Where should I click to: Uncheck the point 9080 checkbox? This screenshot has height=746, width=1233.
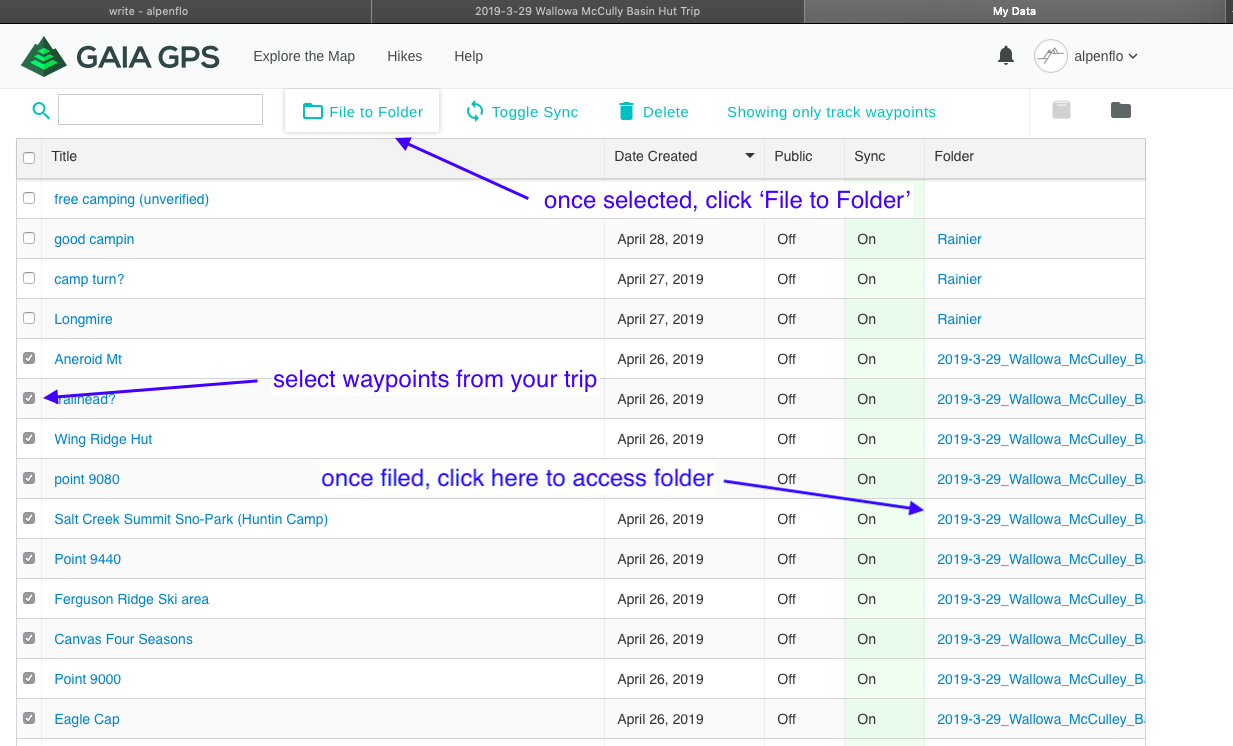pyautogui.click(x=29, y=478)
